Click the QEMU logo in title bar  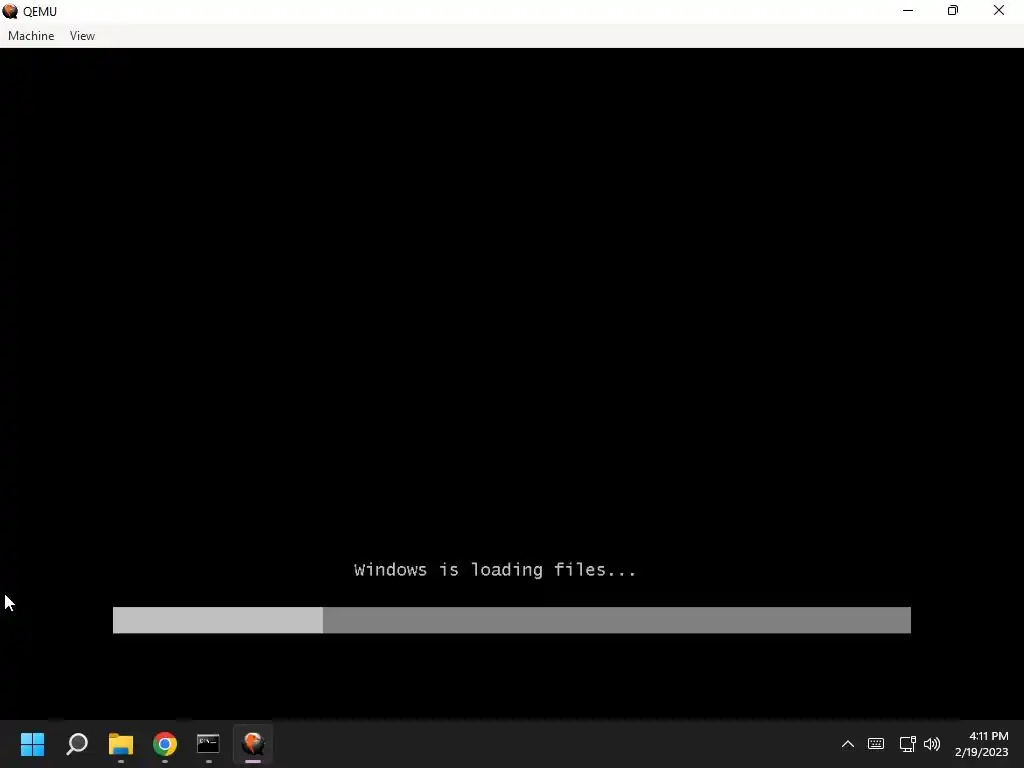(x=10, y=11)
